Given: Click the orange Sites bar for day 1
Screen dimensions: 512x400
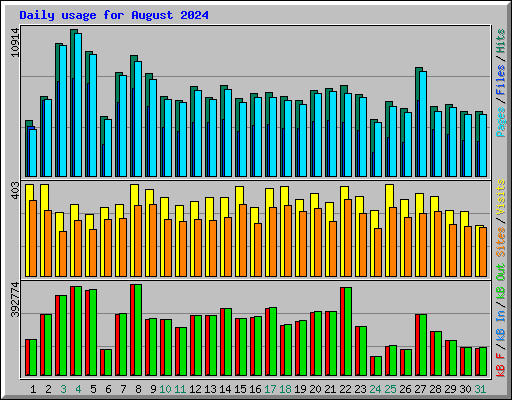Looking at the screenshot, I should 33,238.
